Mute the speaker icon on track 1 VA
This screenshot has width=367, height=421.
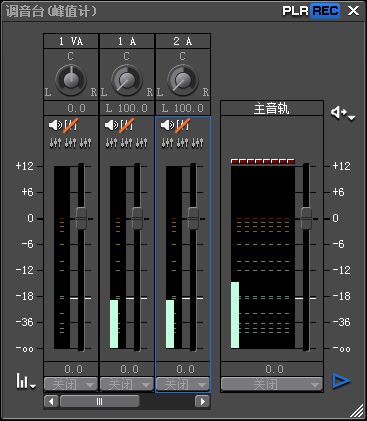55,125
